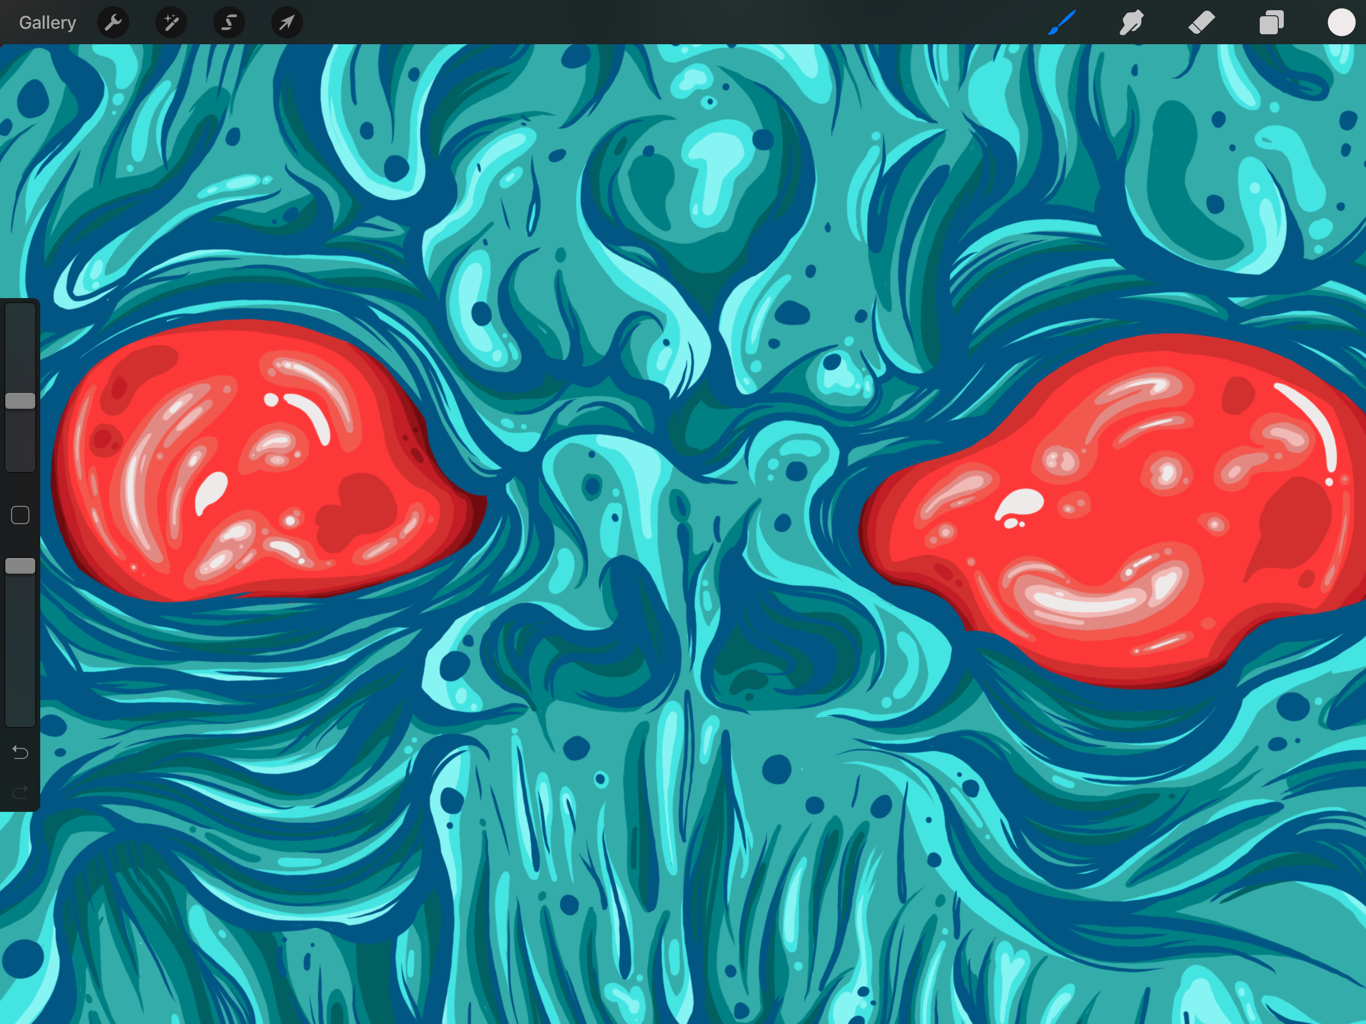Select the Smudge tool
This screenshot has width=1366, height=1024.
1131,22
